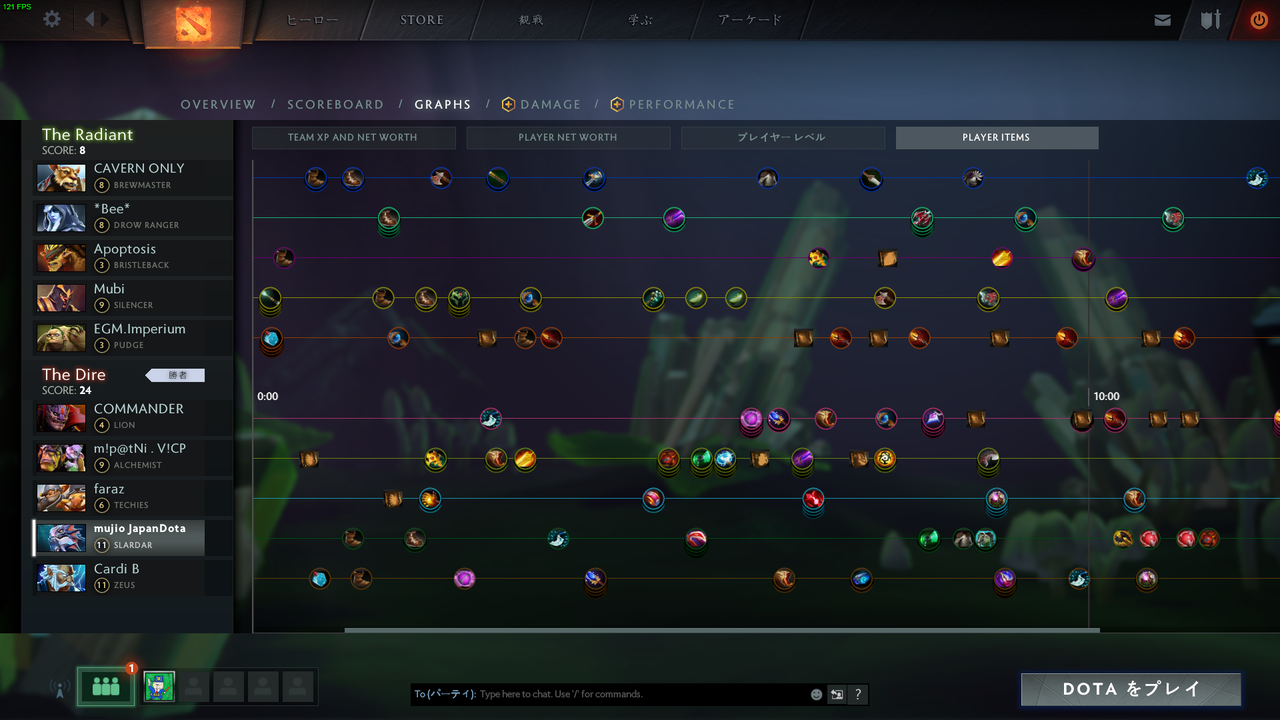Select the Pudge hero portrait
Image resolution: width=1280 pixels, height=720 pixels.
(x=61, y=337)
